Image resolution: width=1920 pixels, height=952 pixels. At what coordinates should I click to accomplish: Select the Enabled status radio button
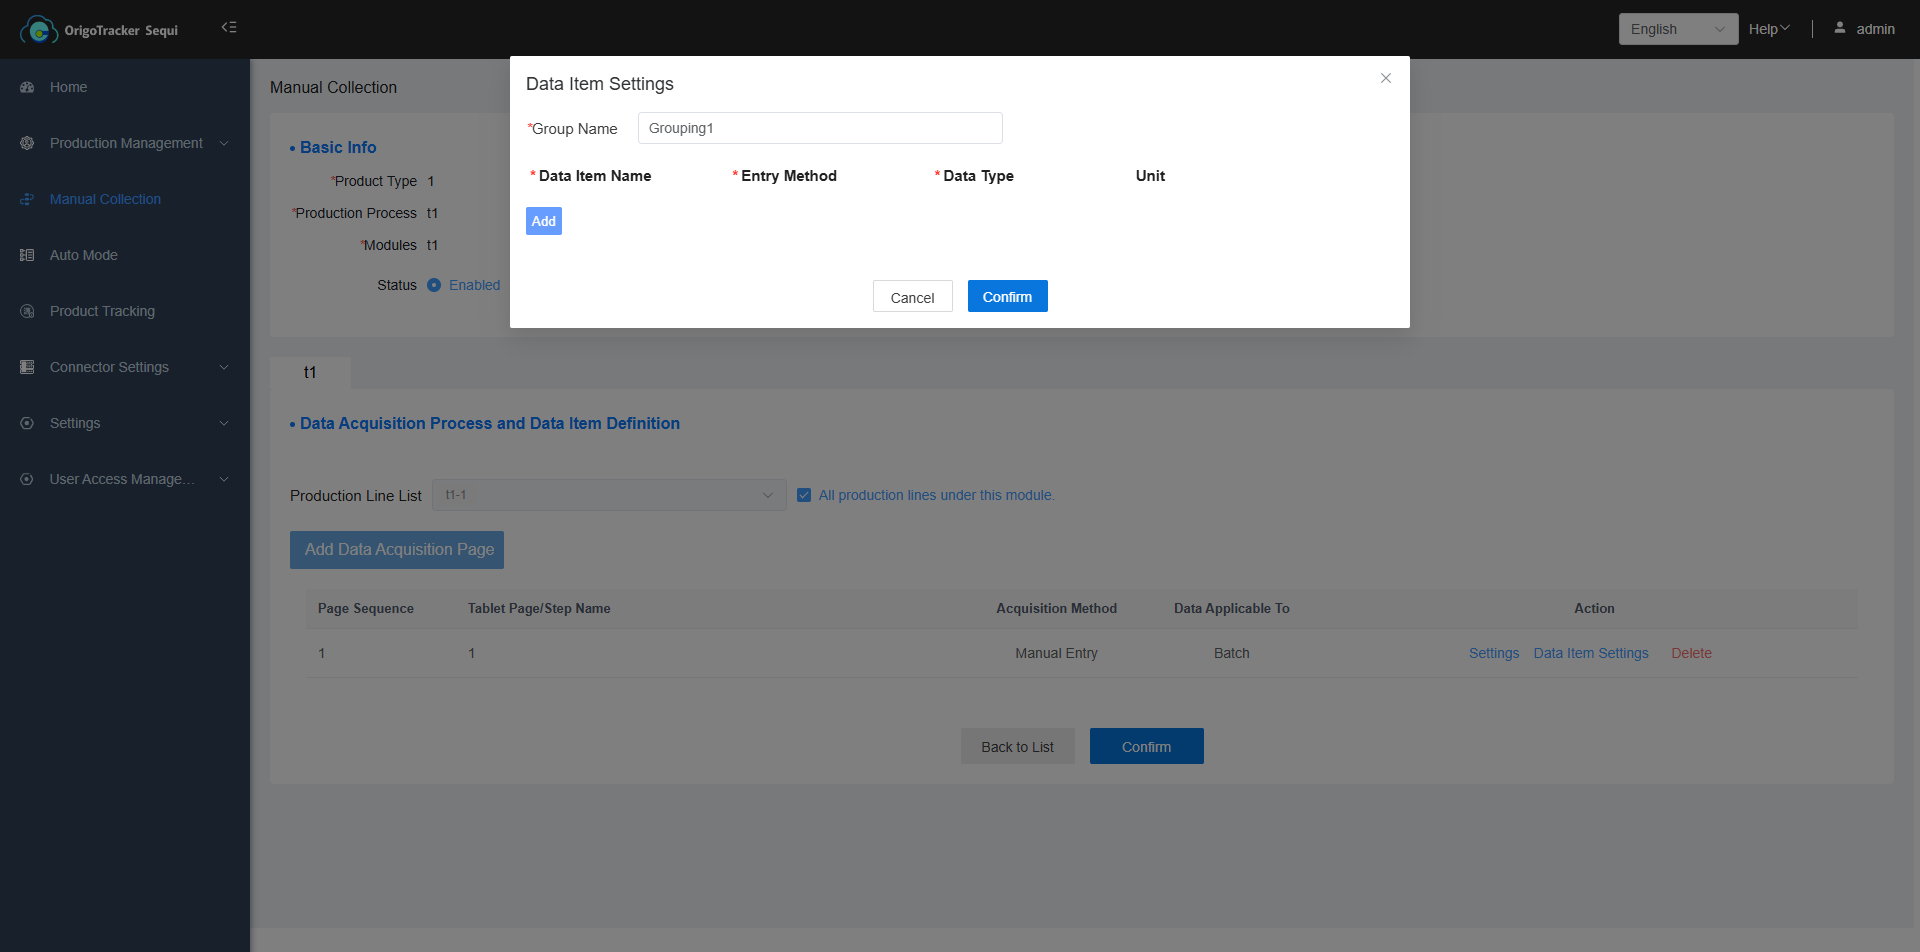[x=434, y=285]
